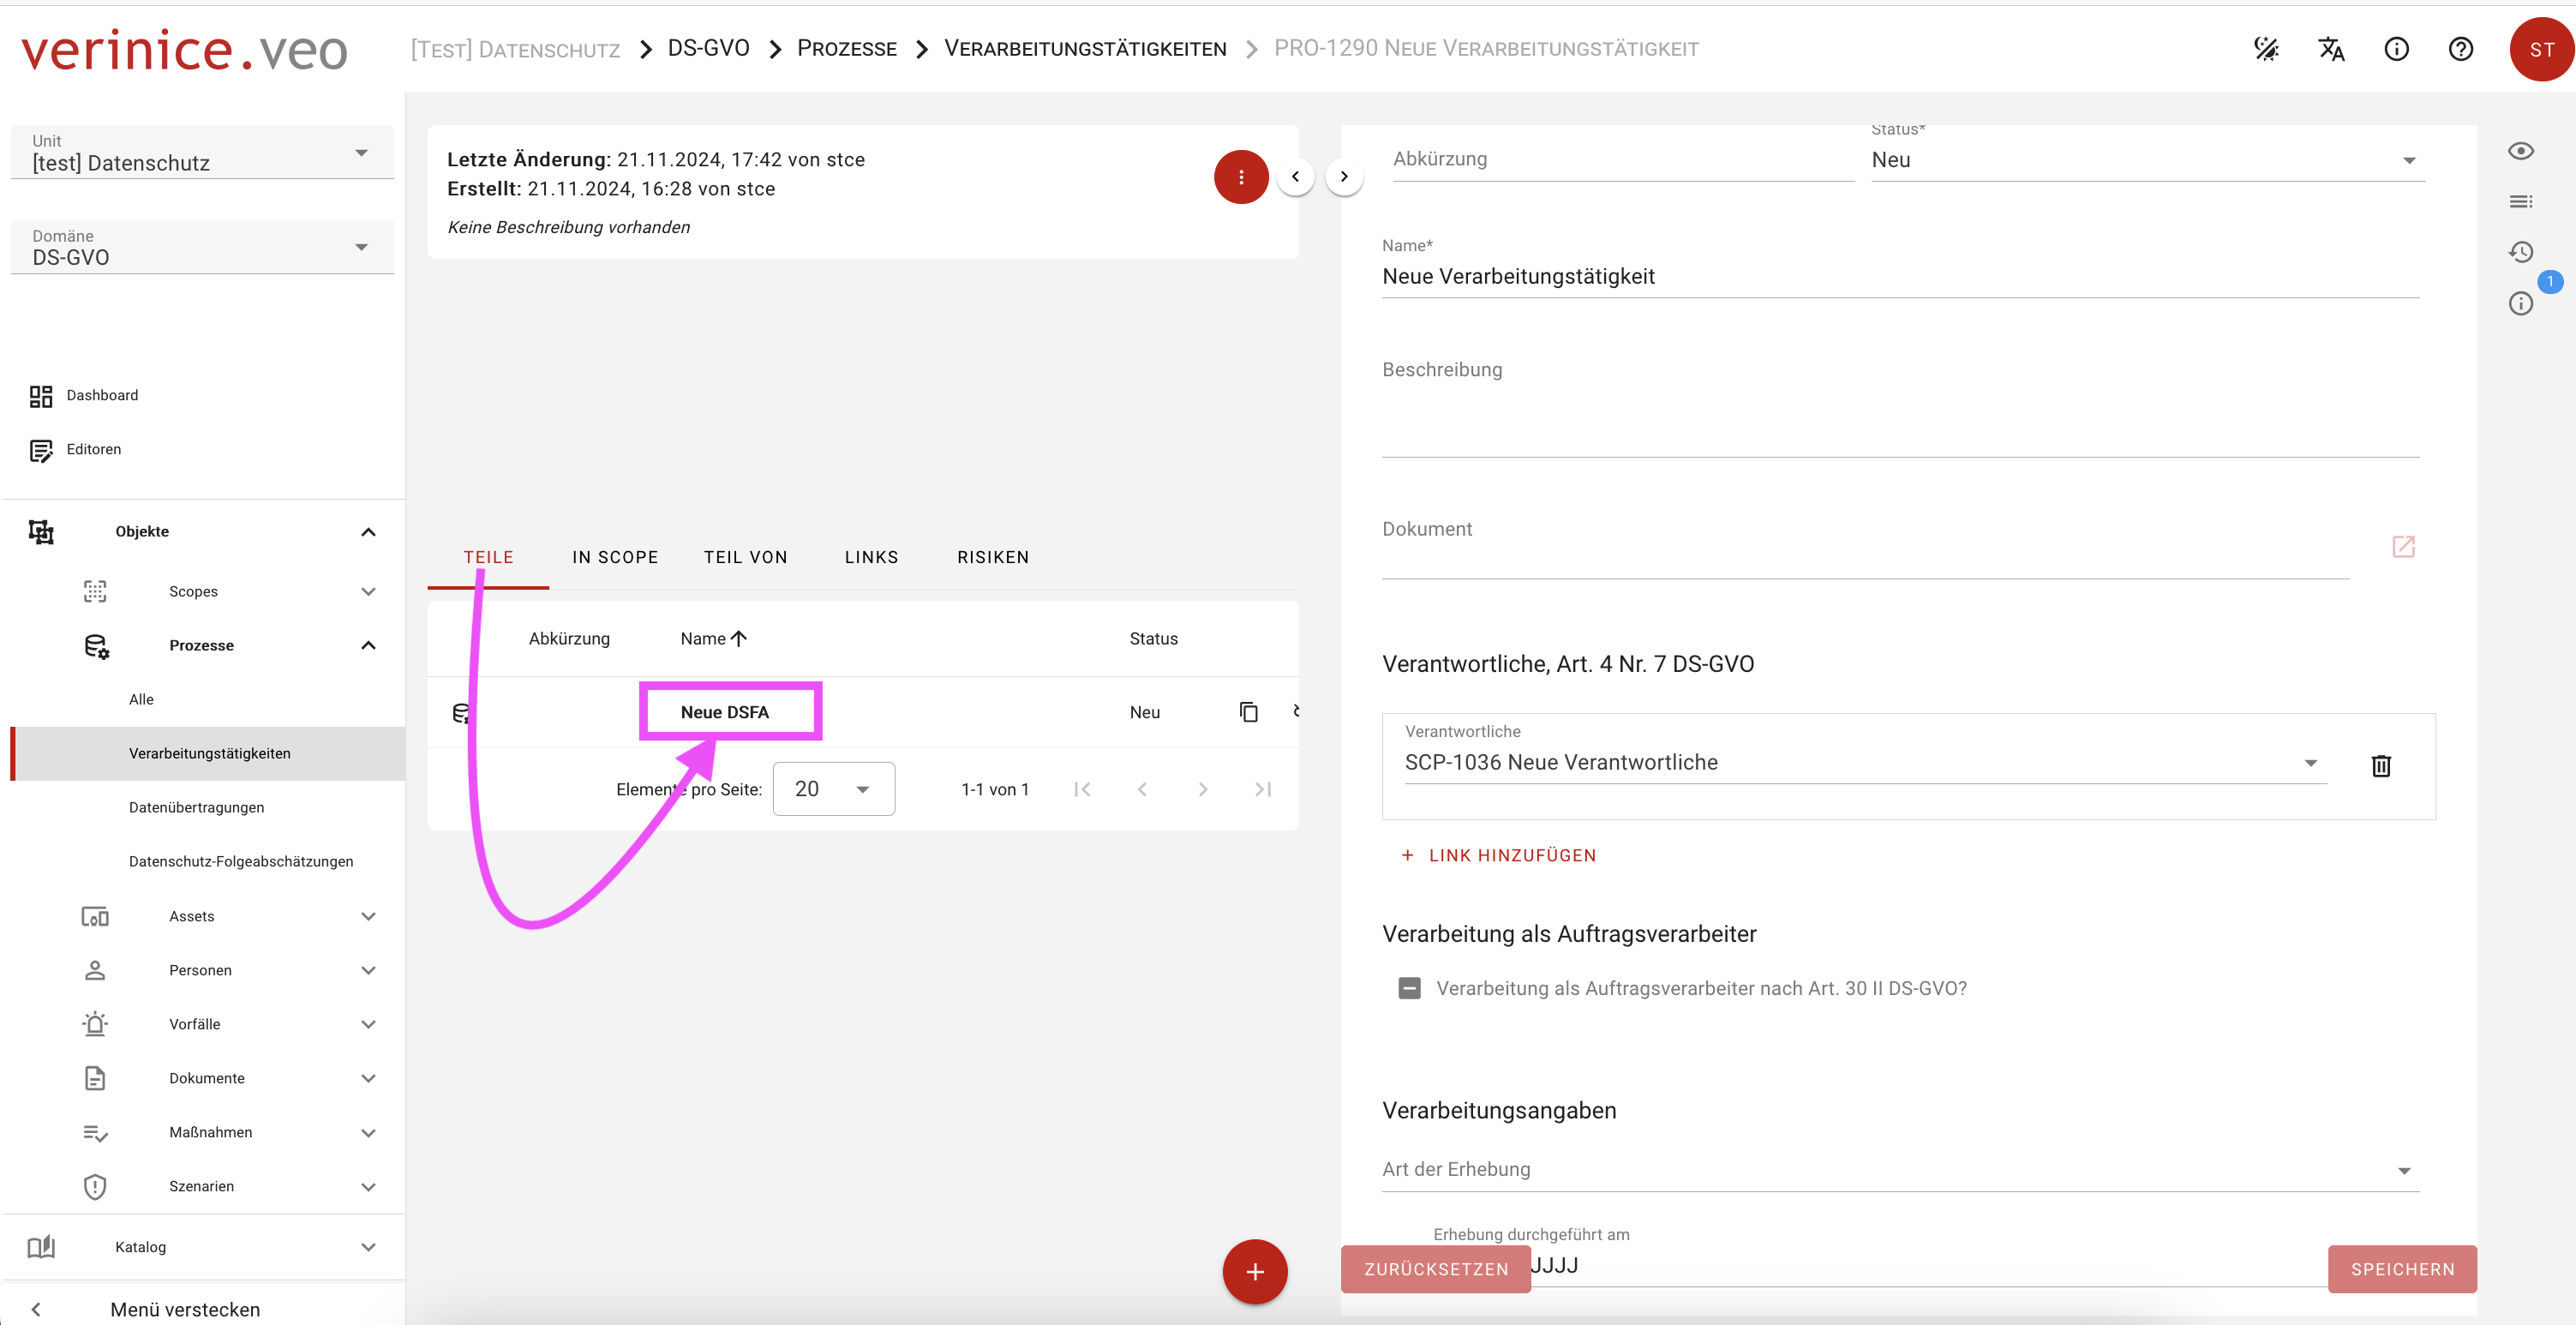The image size is (2576, 1325).
Task: Click the copy icon in Neue DSFA row
Action: point(1248,712)
